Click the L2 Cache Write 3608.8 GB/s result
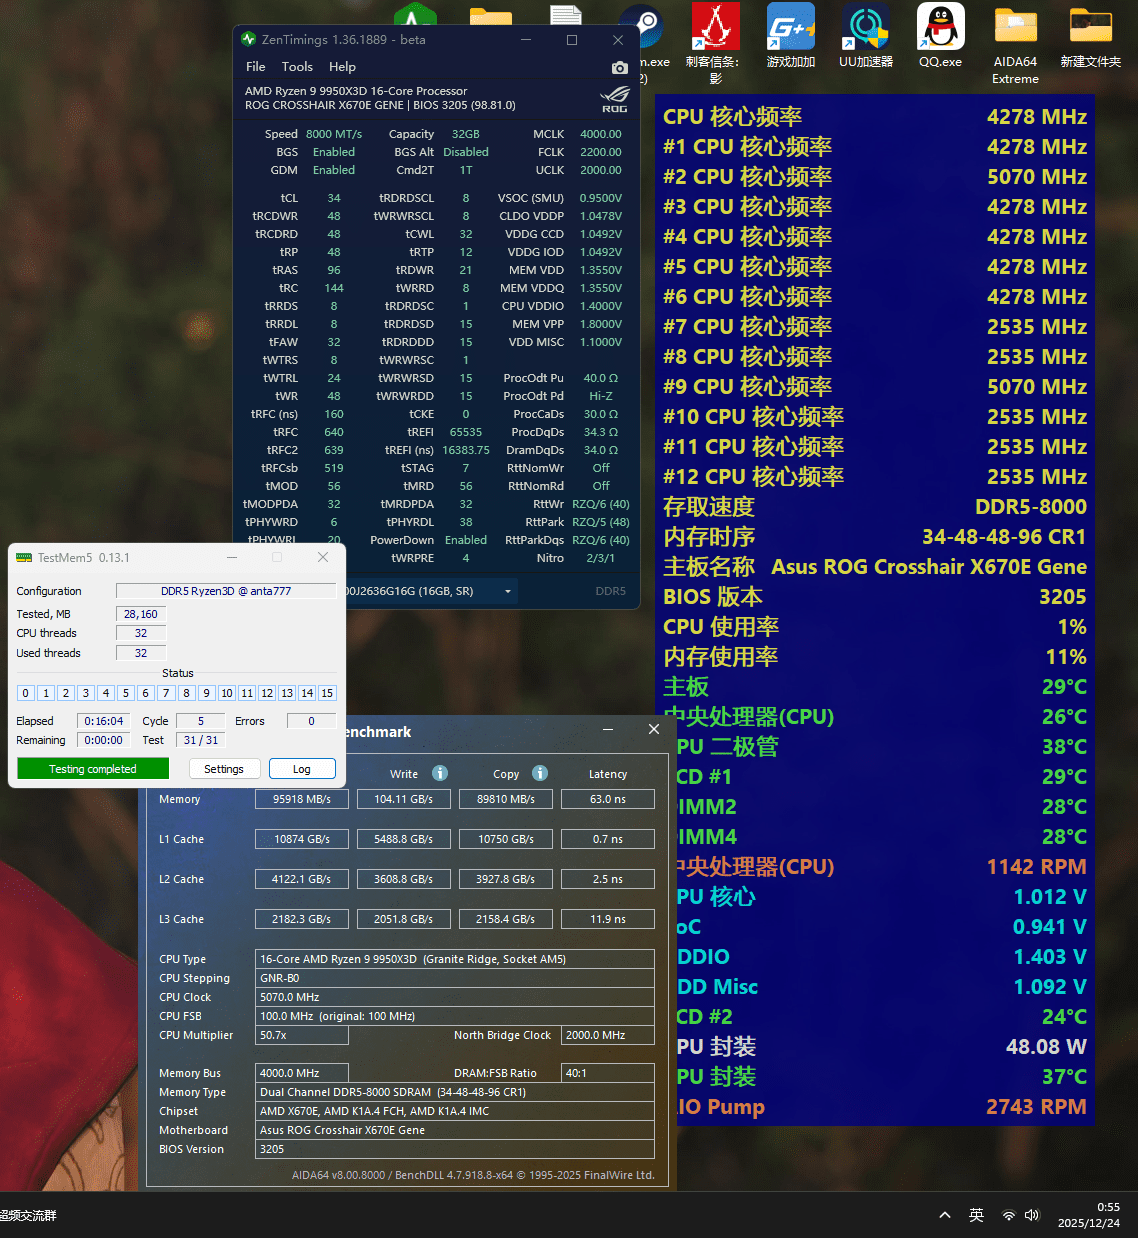Viewport: 1138px width, 1238px height. [404, 879]
